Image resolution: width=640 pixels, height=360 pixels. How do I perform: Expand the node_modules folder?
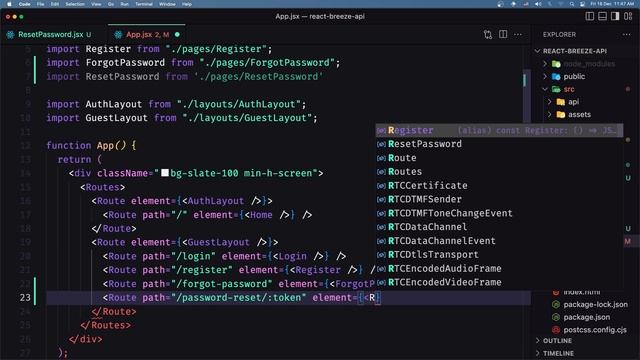point(545,64)
